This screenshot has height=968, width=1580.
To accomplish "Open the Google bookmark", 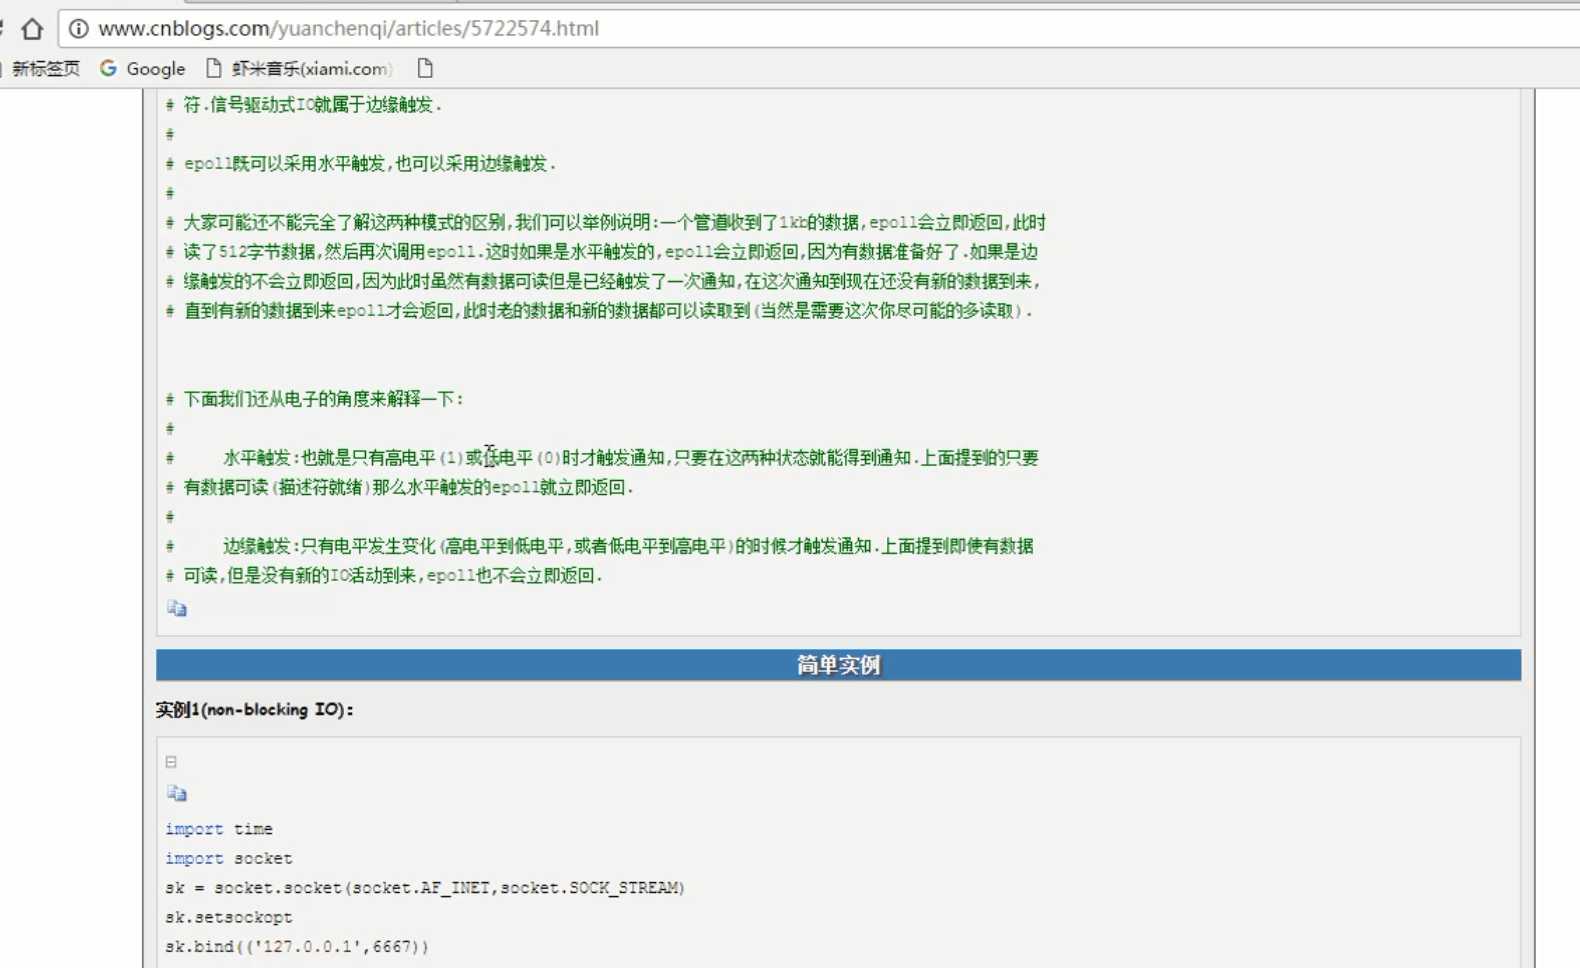I will [x=143, y=69].
